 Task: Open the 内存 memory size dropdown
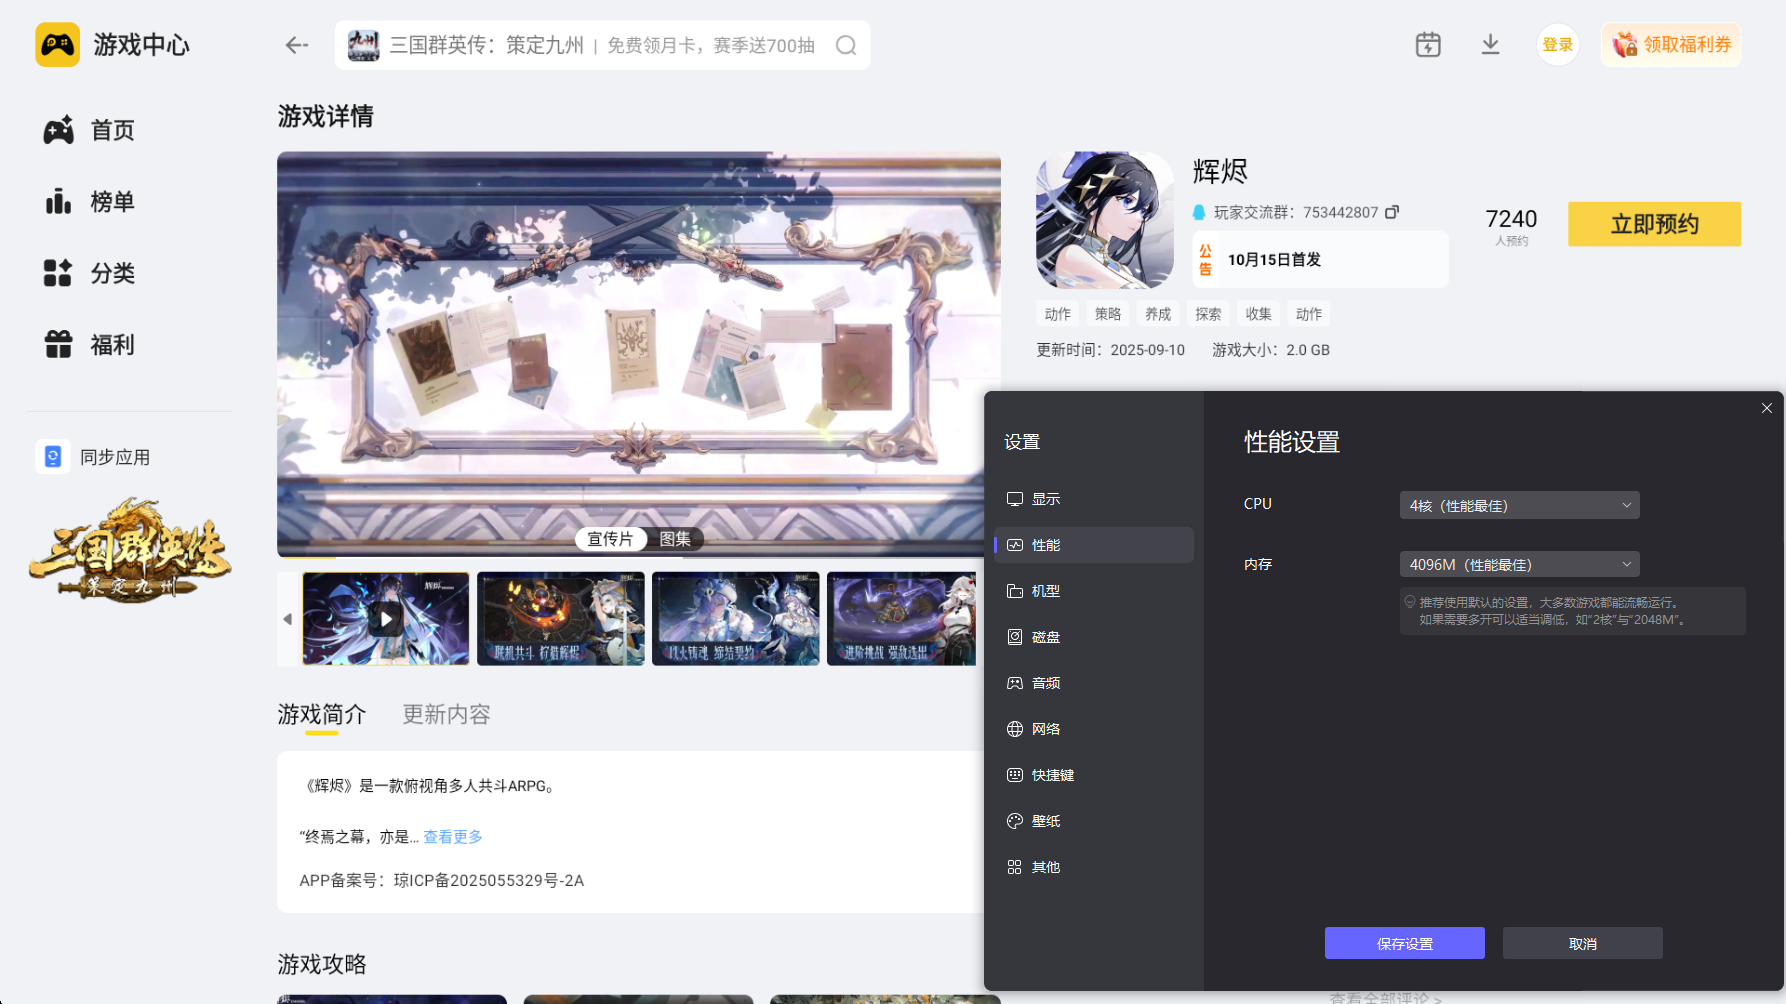1519,564
